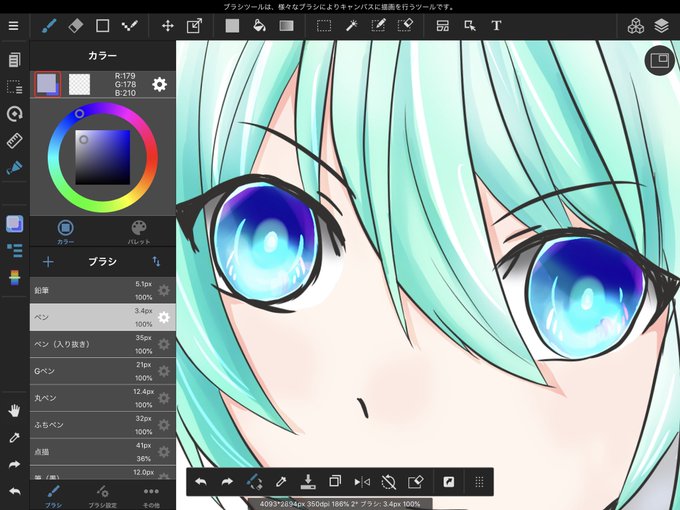
Task: Select the foreground color swatch
Action: click(47, 84)
